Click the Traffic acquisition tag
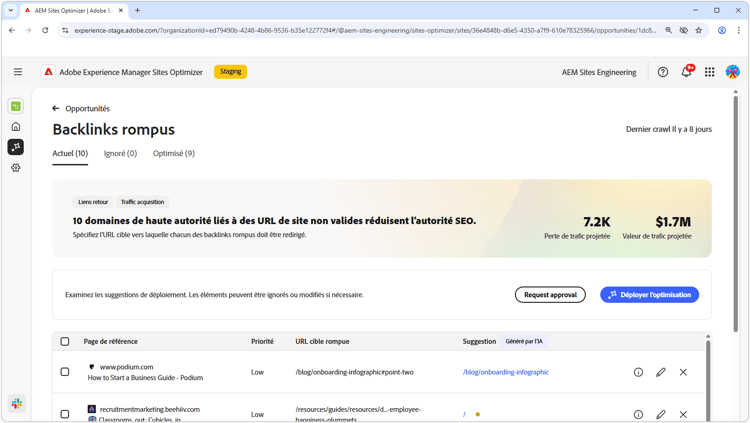 142,202
